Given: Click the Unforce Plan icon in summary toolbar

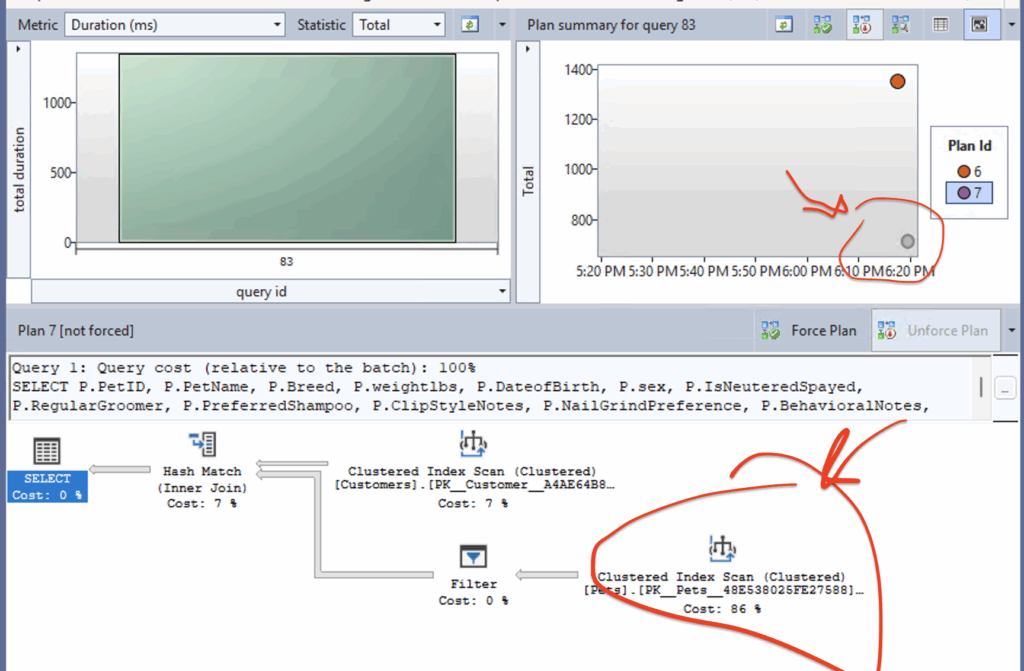Looking at the screenshot, I should 861,24.
